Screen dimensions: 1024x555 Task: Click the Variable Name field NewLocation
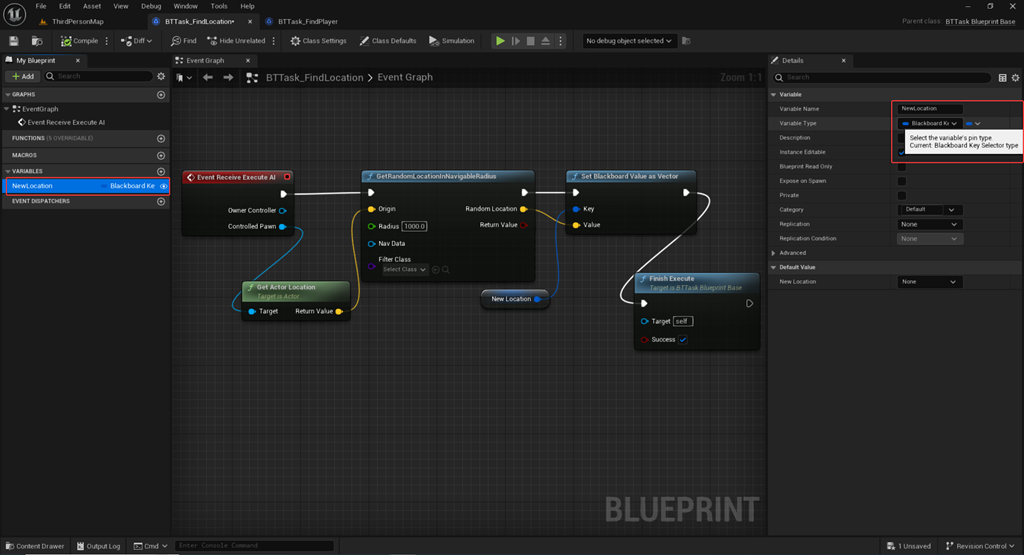click(930, 109)
